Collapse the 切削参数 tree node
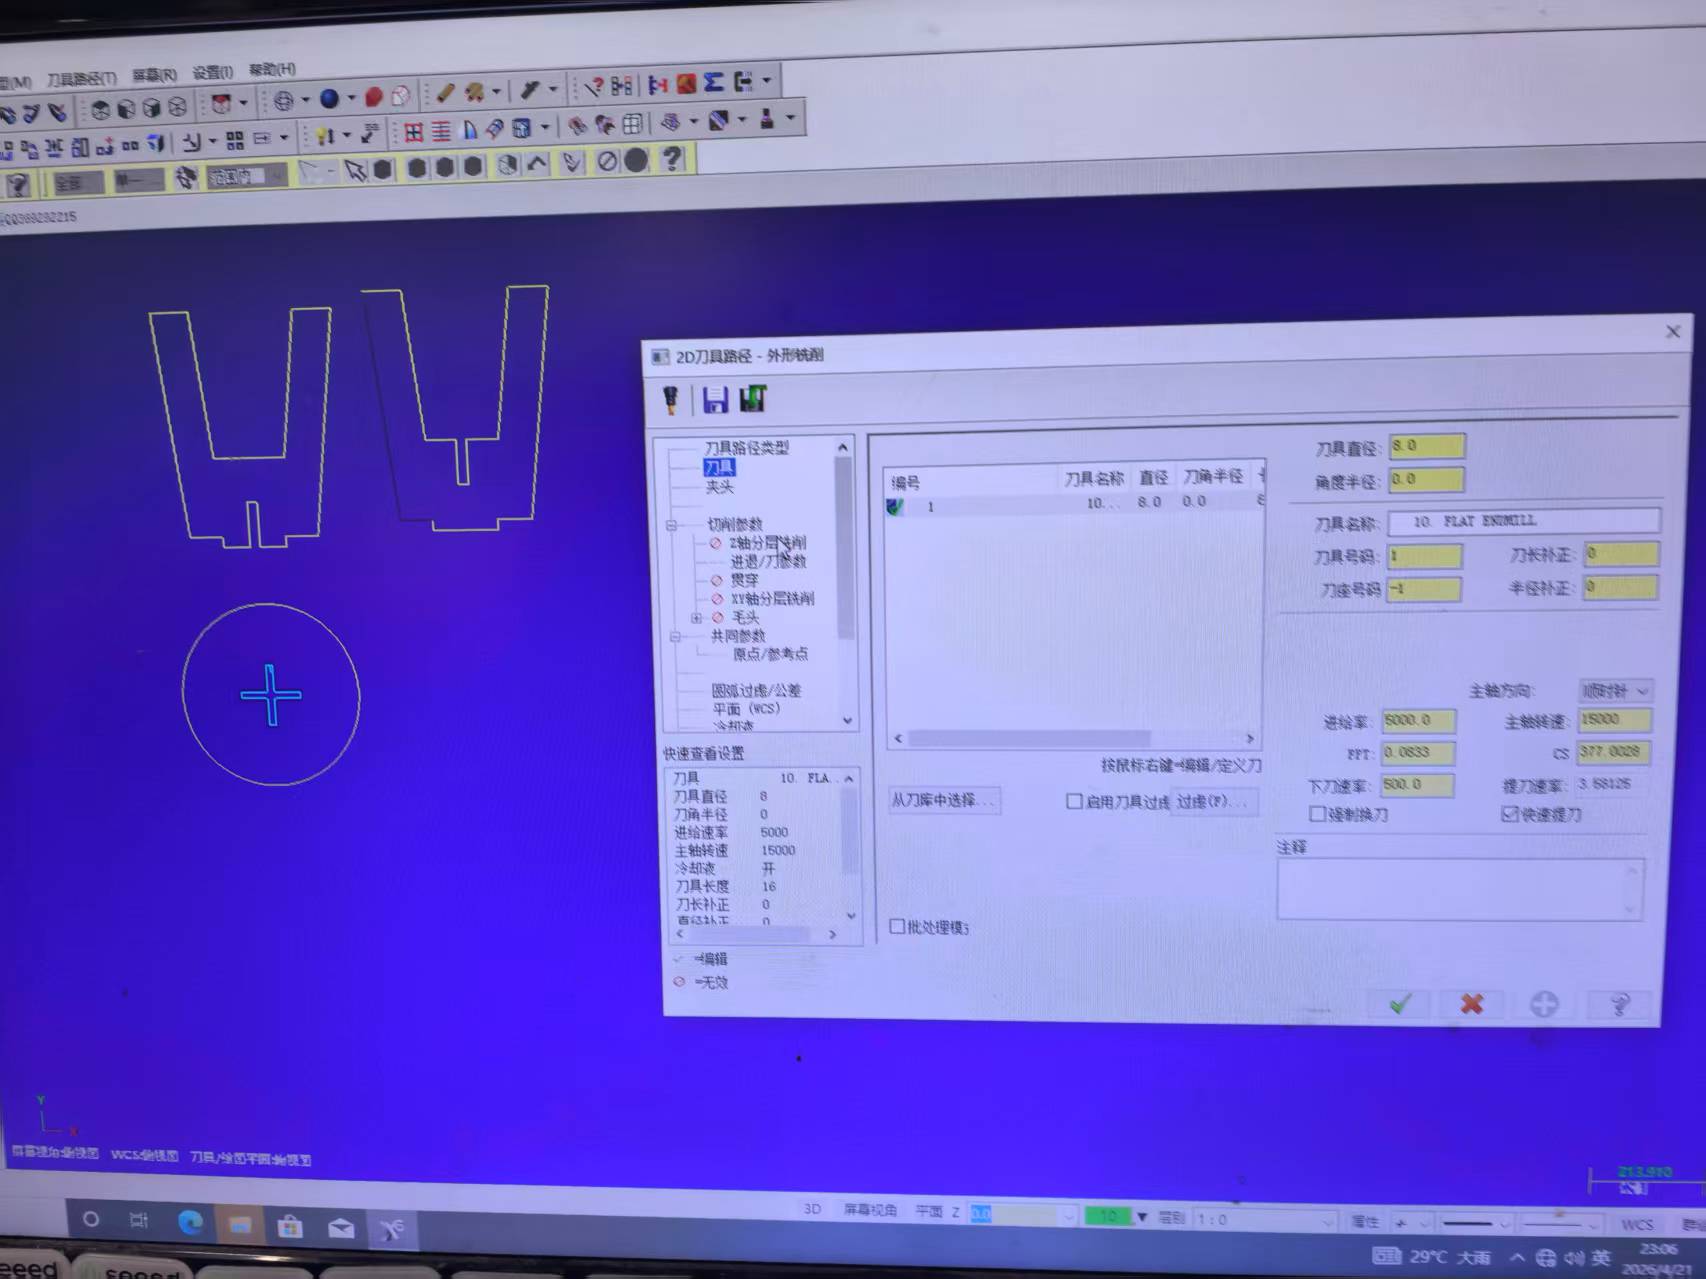Image resolution: width=1706 pixels, height=1279 pixels. [x=672, y=524]
